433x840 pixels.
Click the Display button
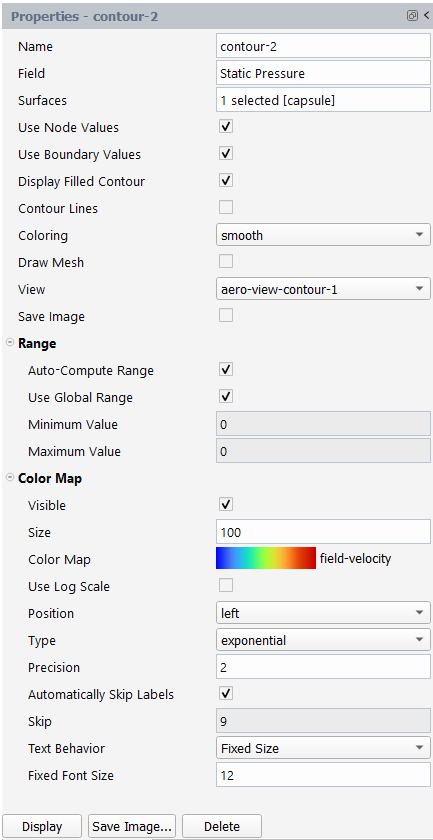pos(42,827)
